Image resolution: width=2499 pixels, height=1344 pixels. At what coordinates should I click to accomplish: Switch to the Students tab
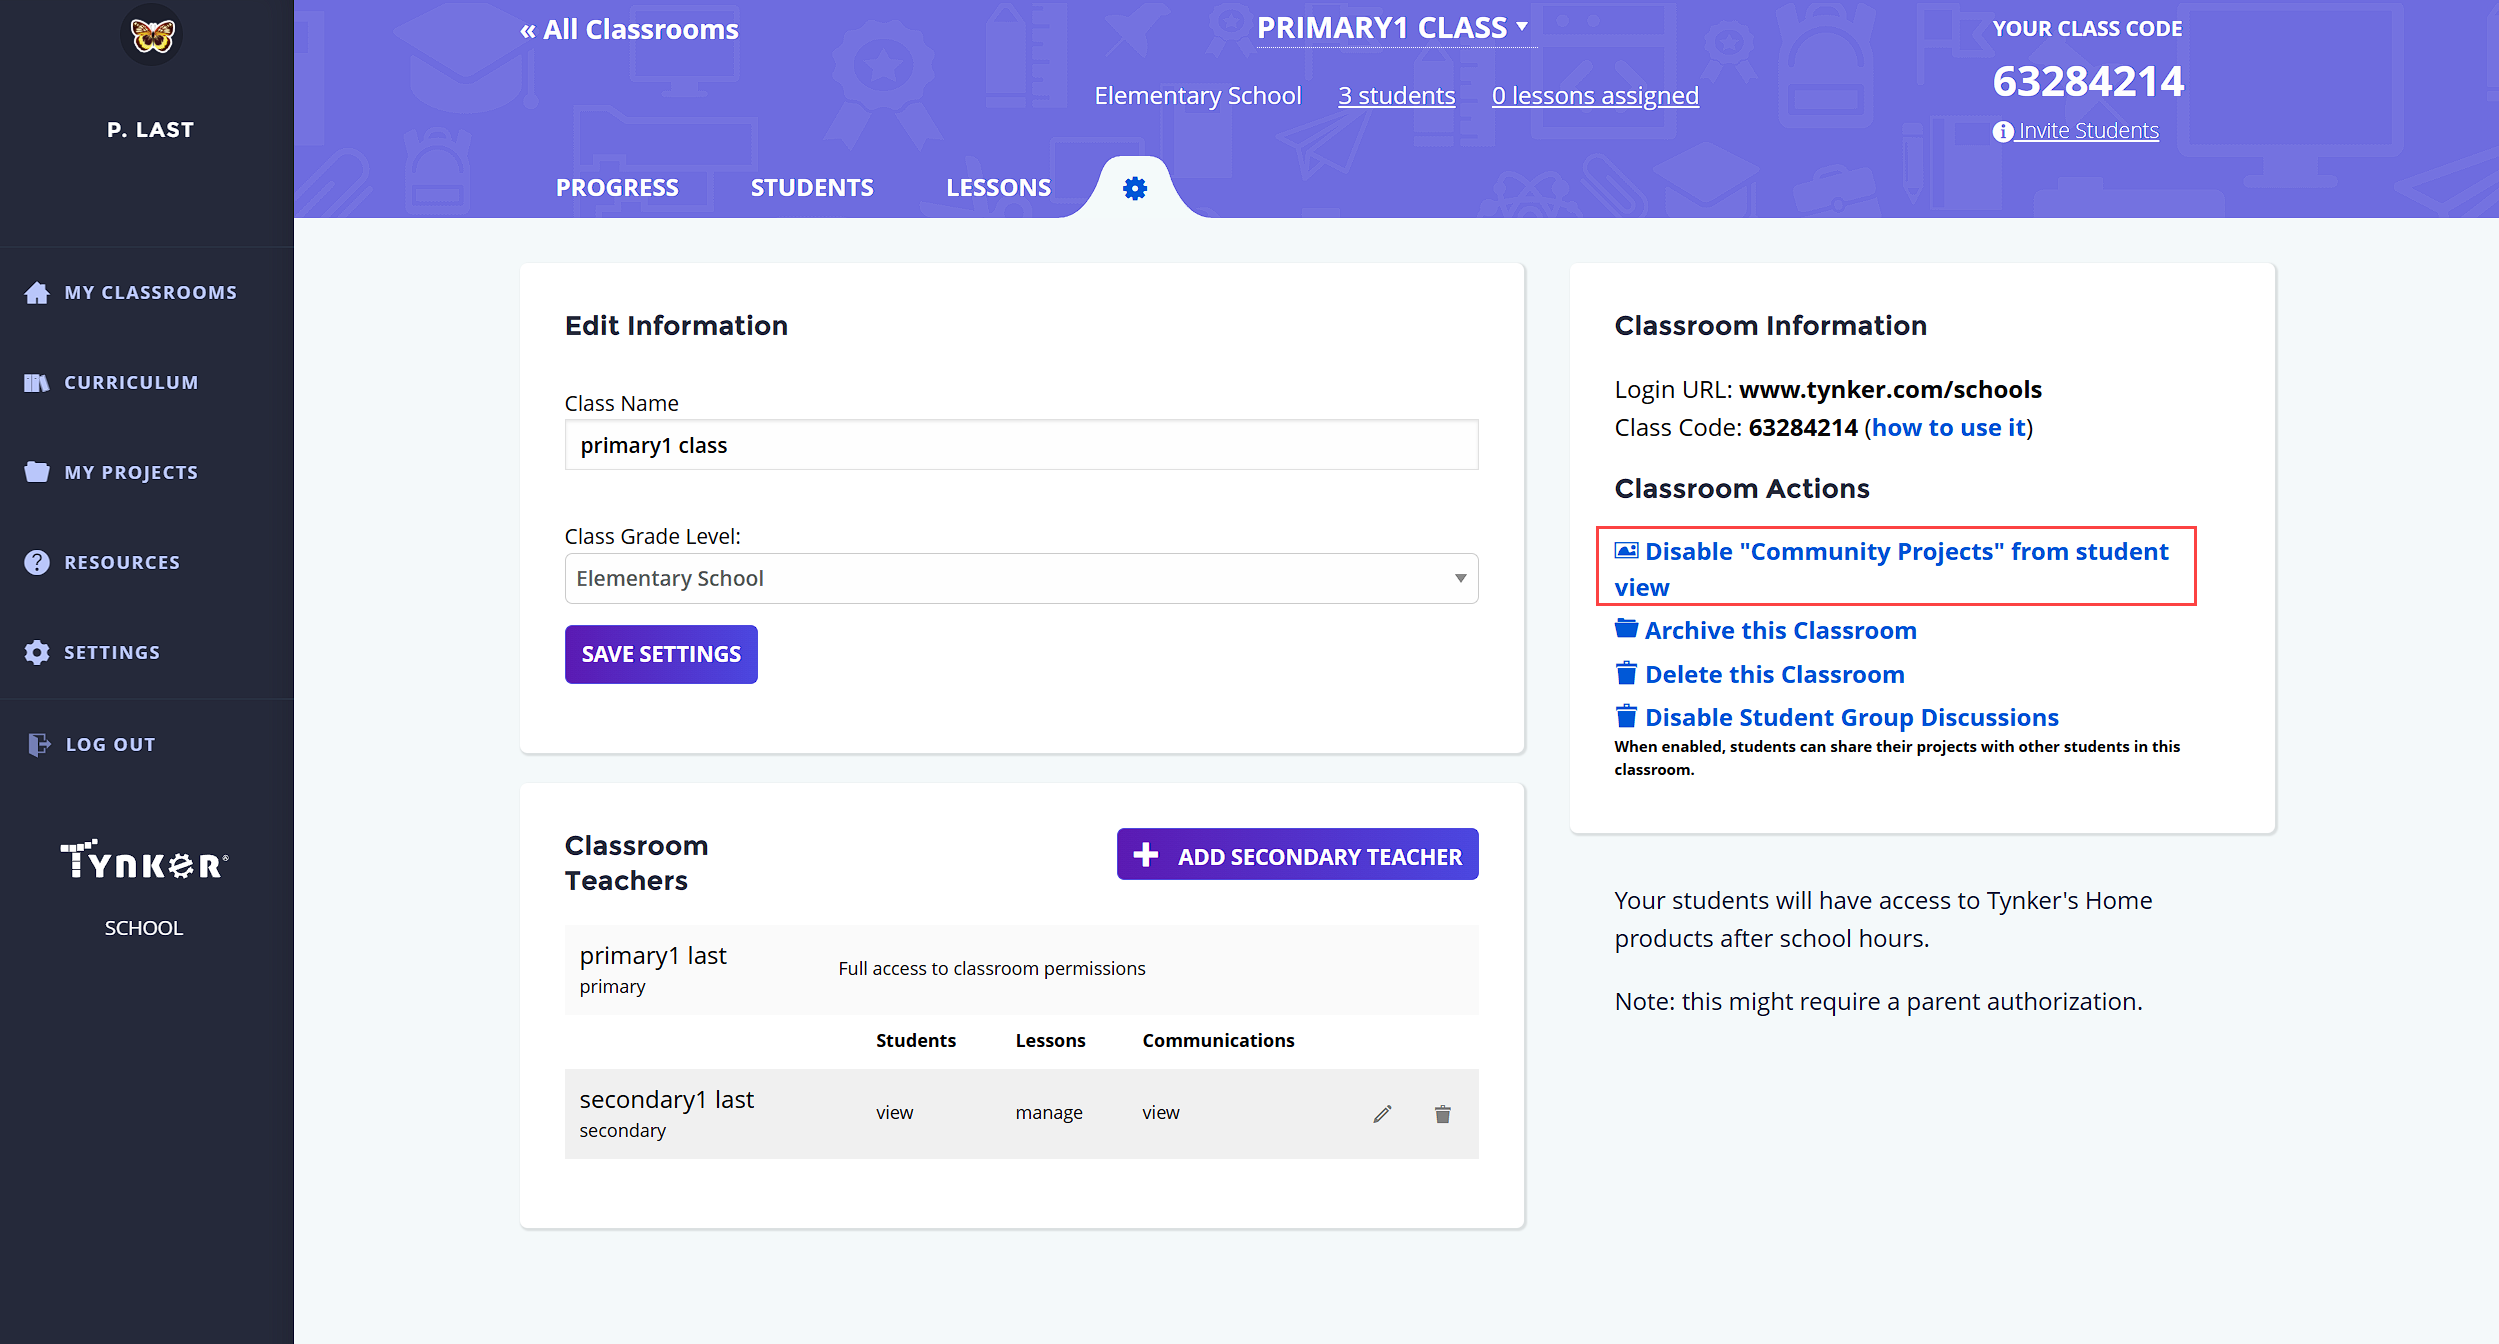pyautogui.click(x=812, y=188)
